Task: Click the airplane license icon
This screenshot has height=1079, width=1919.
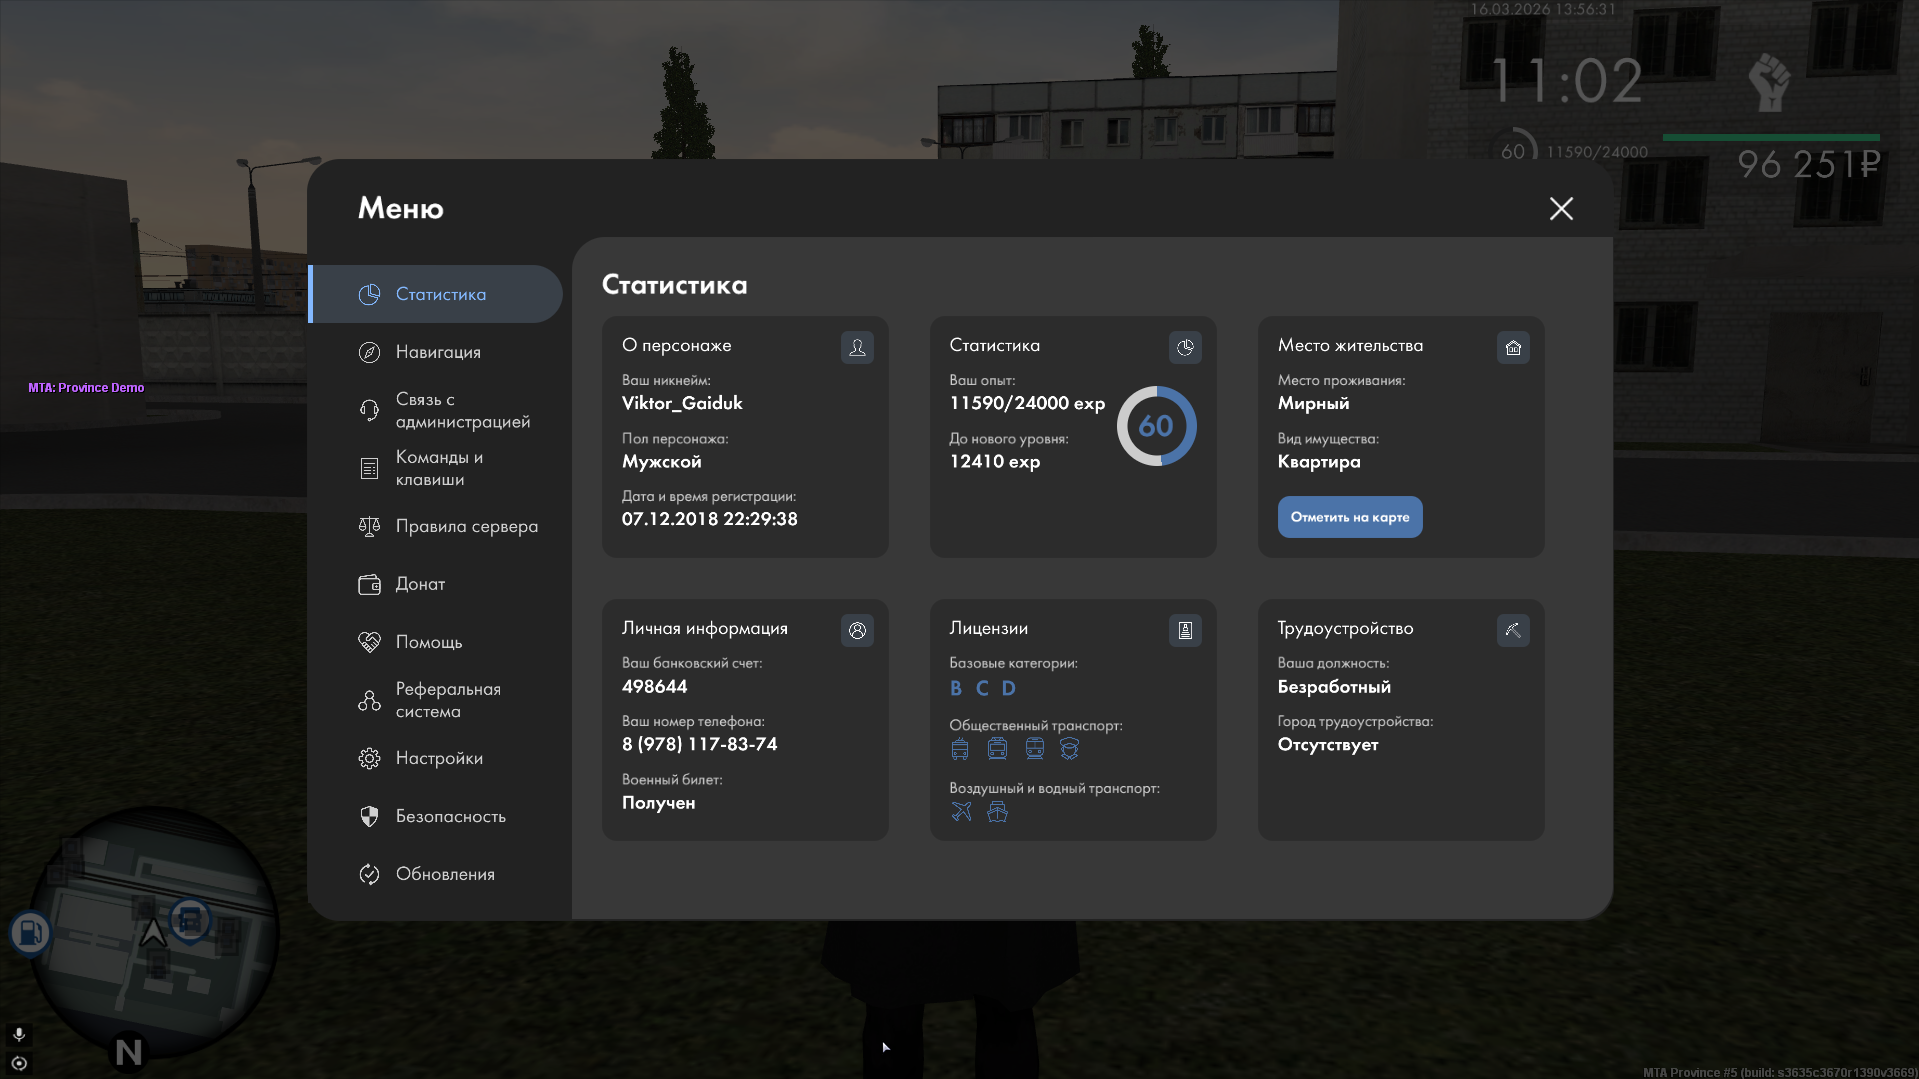Action: [961, 811]
